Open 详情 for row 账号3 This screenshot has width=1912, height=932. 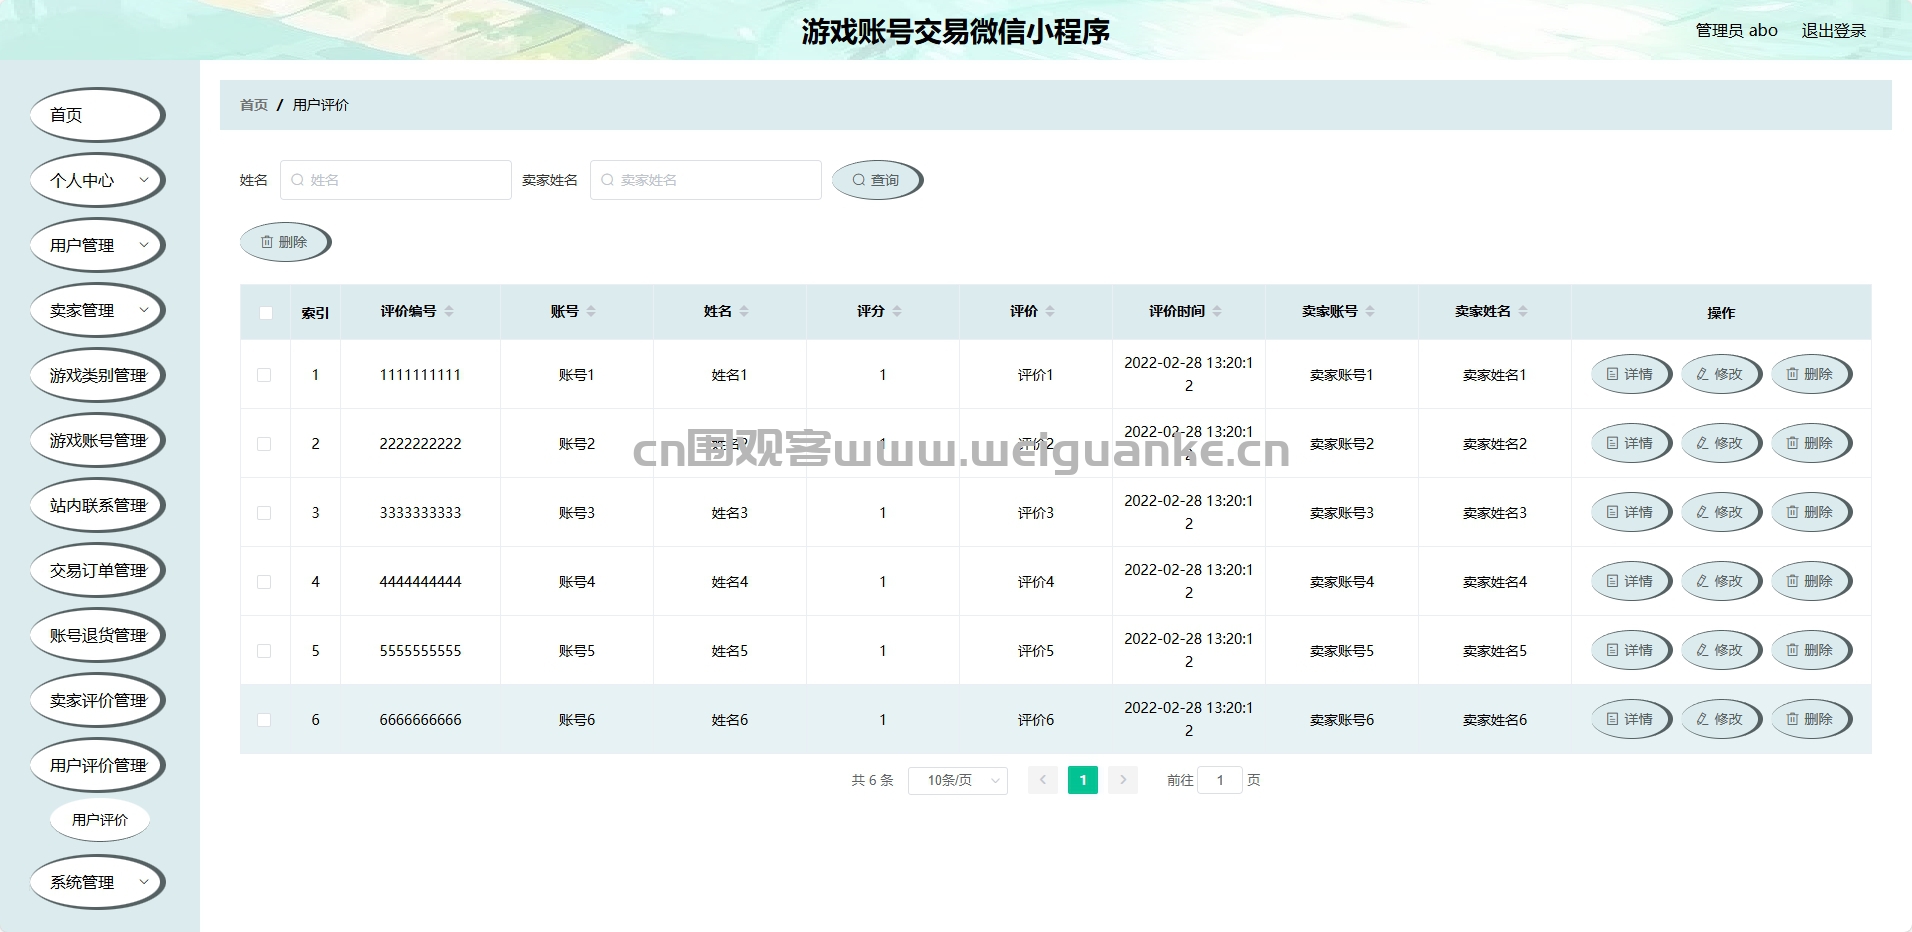[x=1631, y=512]
